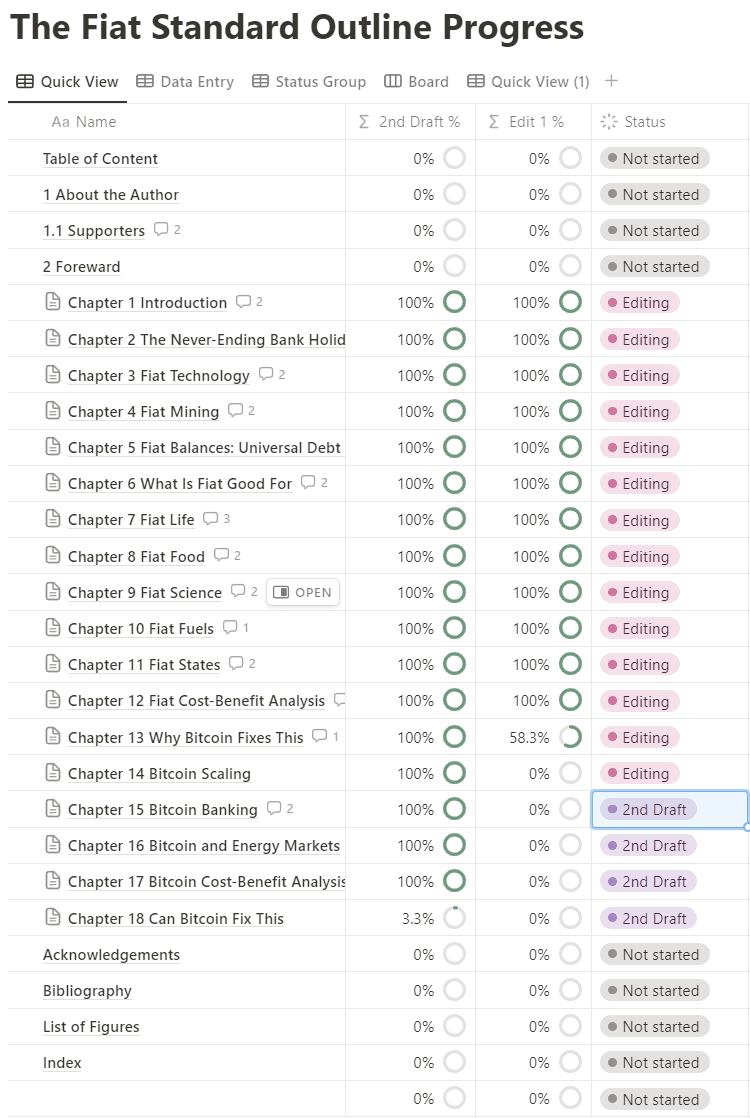750x1119 pixels.
Task: Open comments on Chapter 10 Fiat Fuels
Action: [x=235, y=628]
